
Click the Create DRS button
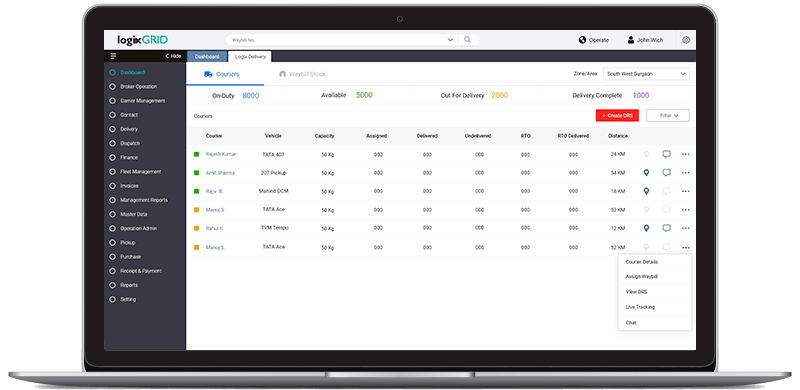(617, 116)
